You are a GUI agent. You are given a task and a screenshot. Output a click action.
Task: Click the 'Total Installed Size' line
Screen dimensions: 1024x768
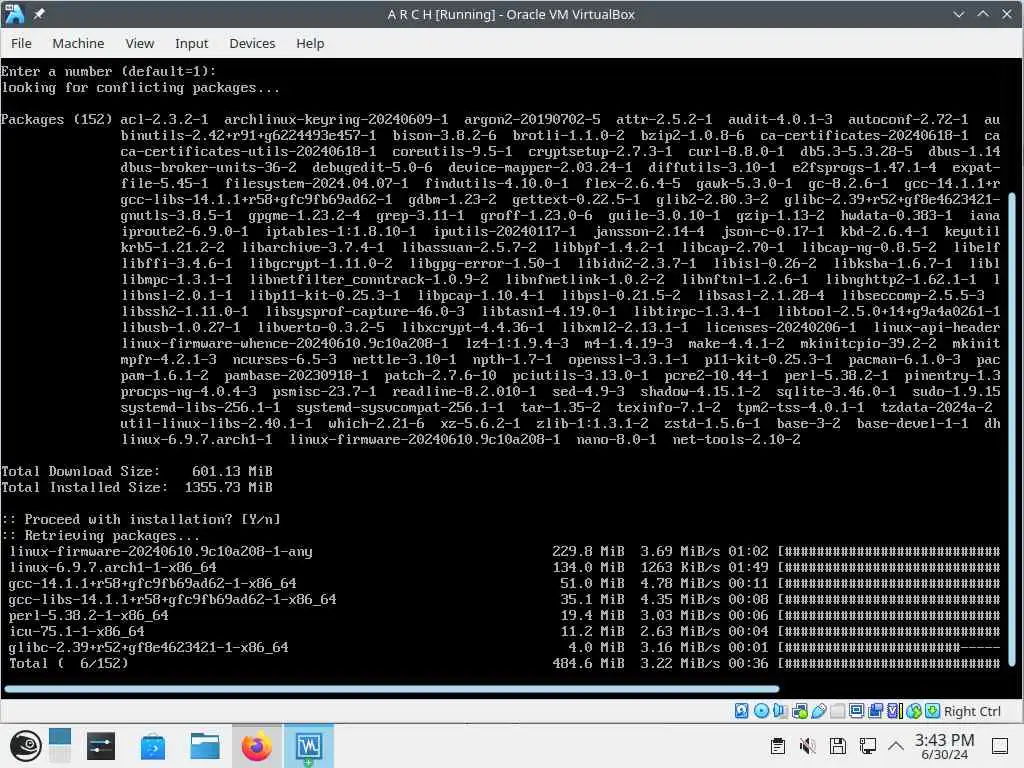pos(137,487)
